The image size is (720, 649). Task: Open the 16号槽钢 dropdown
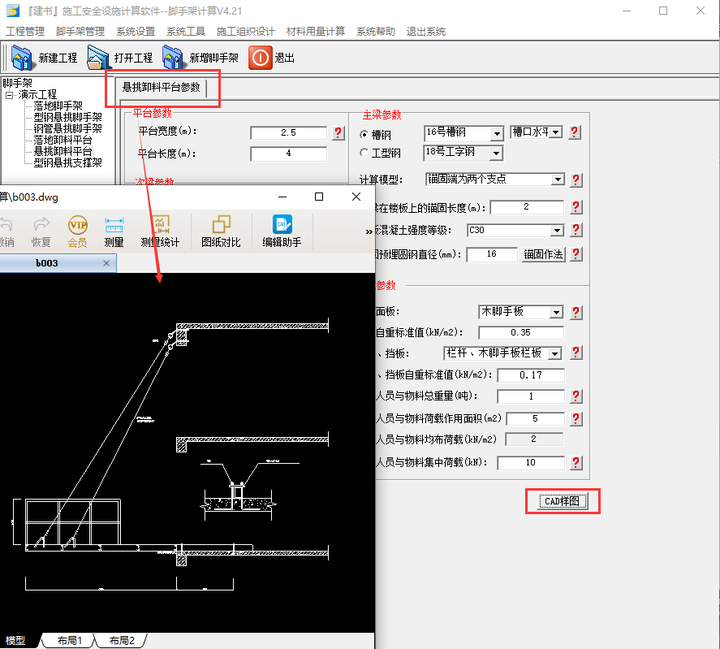496,134
